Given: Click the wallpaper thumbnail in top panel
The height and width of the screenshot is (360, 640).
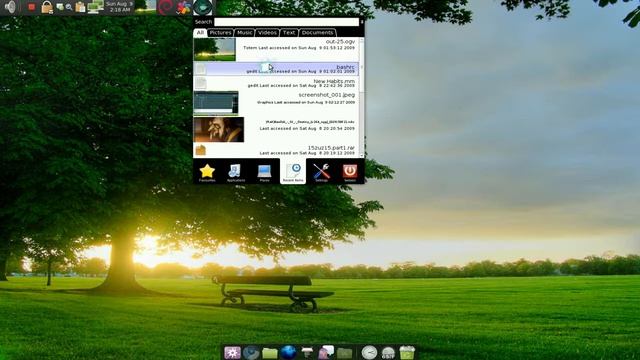Looking at the screenshot, I should click(x=145, y=7).
